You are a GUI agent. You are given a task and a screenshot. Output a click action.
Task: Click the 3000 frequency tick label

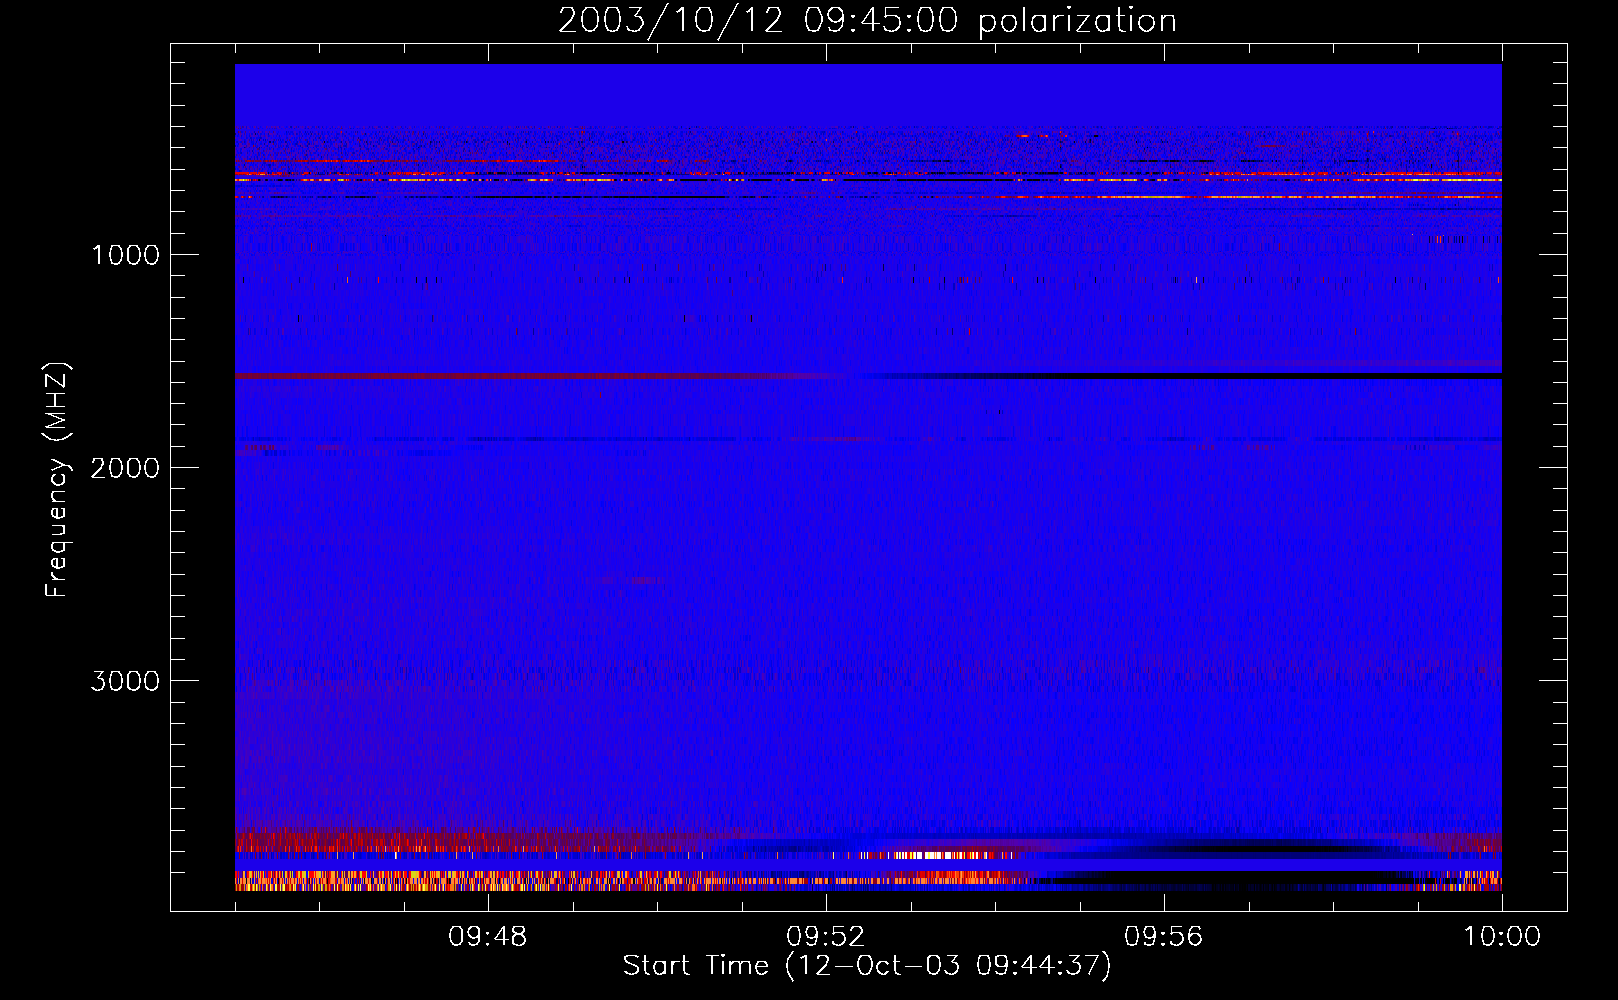[x=125, y=681]
